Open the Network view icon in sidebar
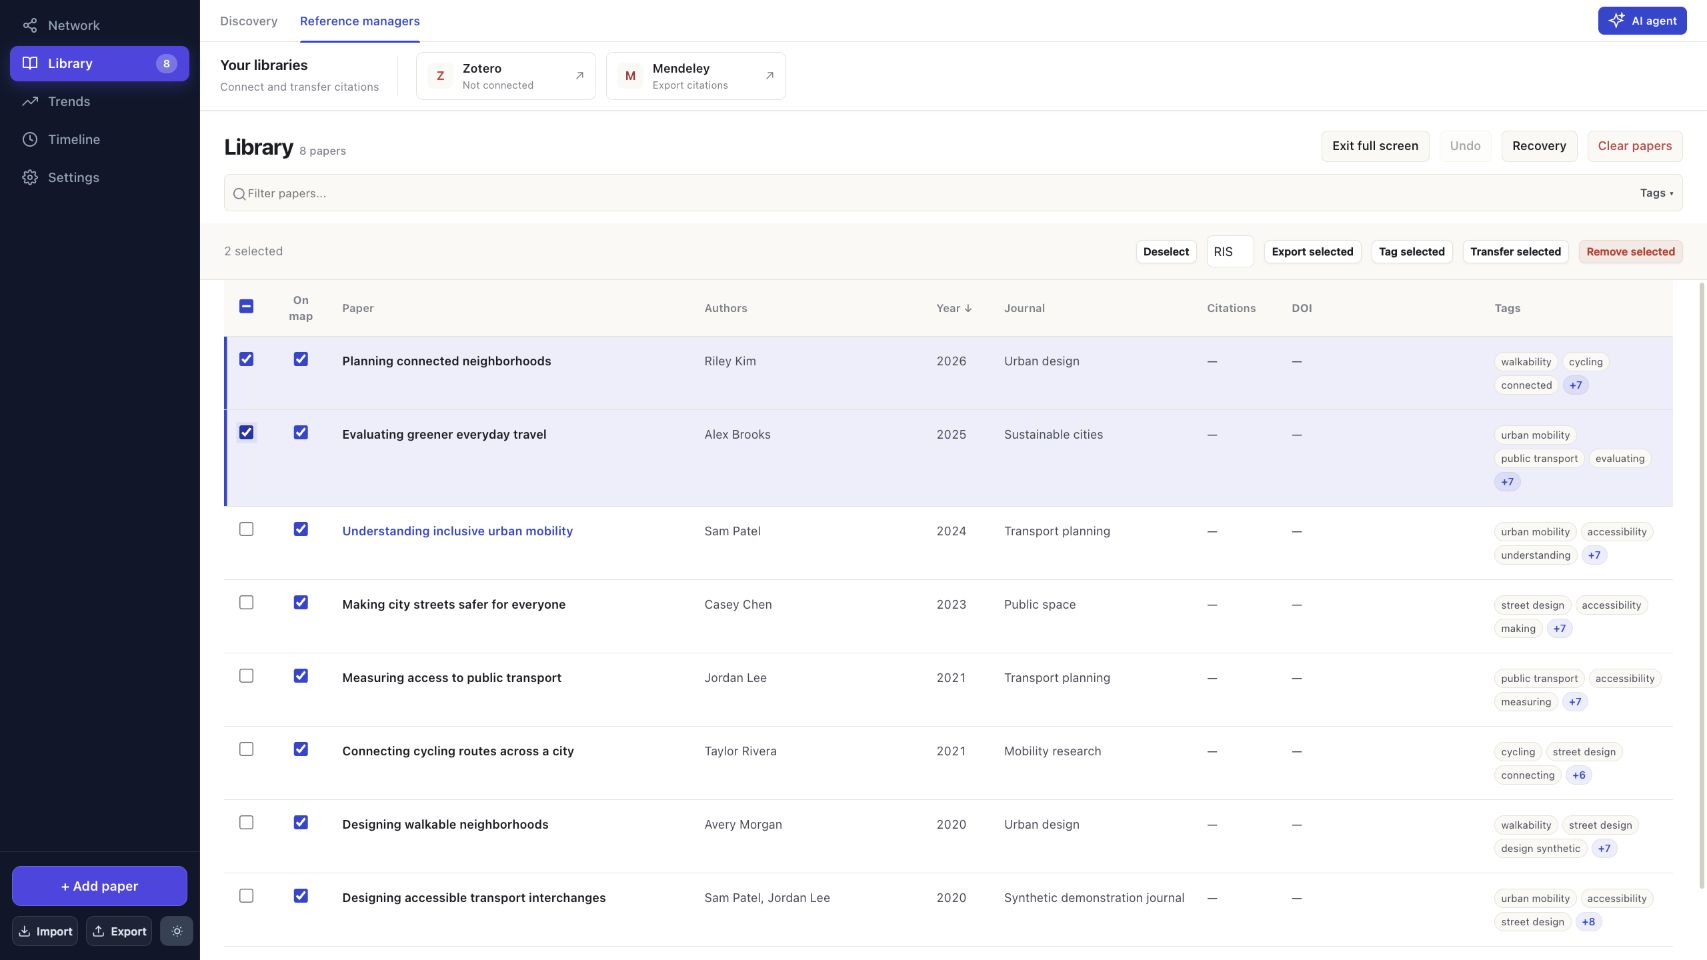Image resolution: width=1707 pixels, height=960 pixels. coord(30,25)
